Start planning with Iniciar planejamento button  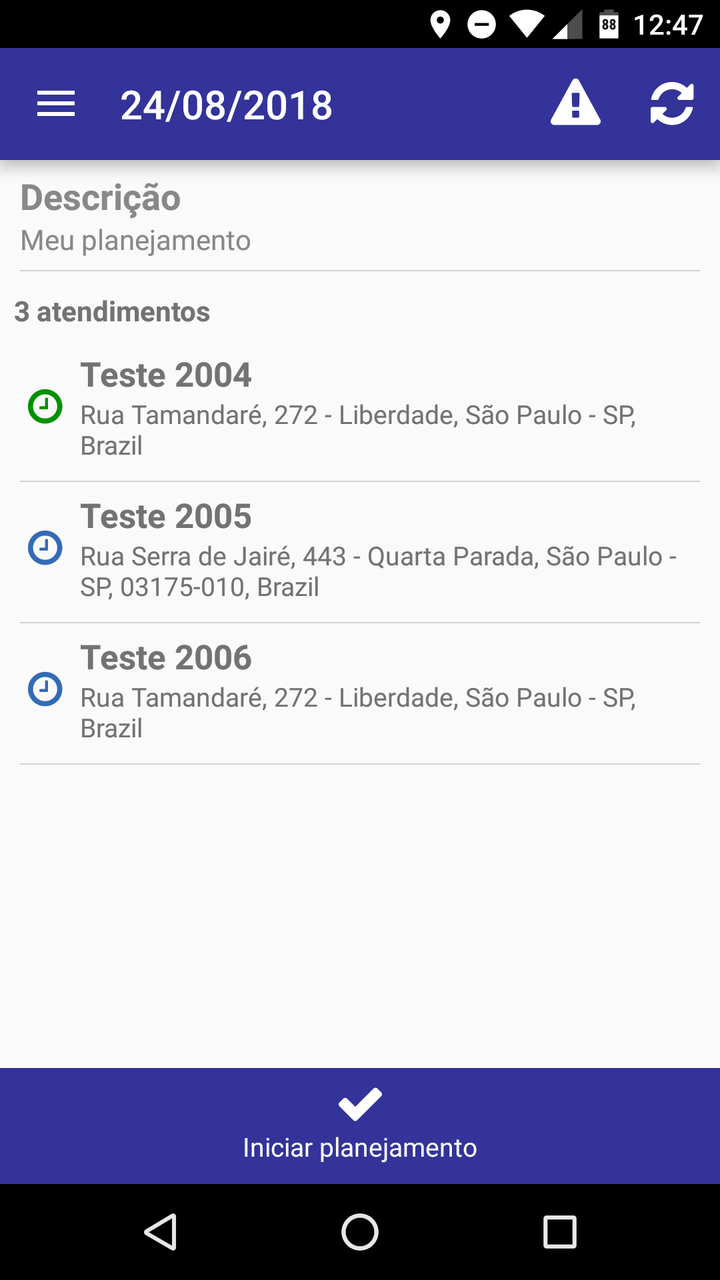point(360,1146)
